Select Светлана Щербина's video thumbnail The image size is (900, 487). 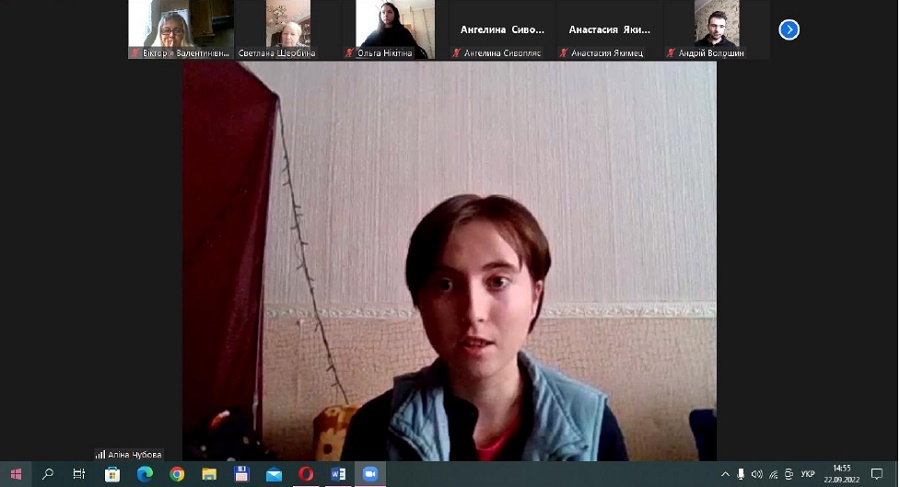pos(288,29)
